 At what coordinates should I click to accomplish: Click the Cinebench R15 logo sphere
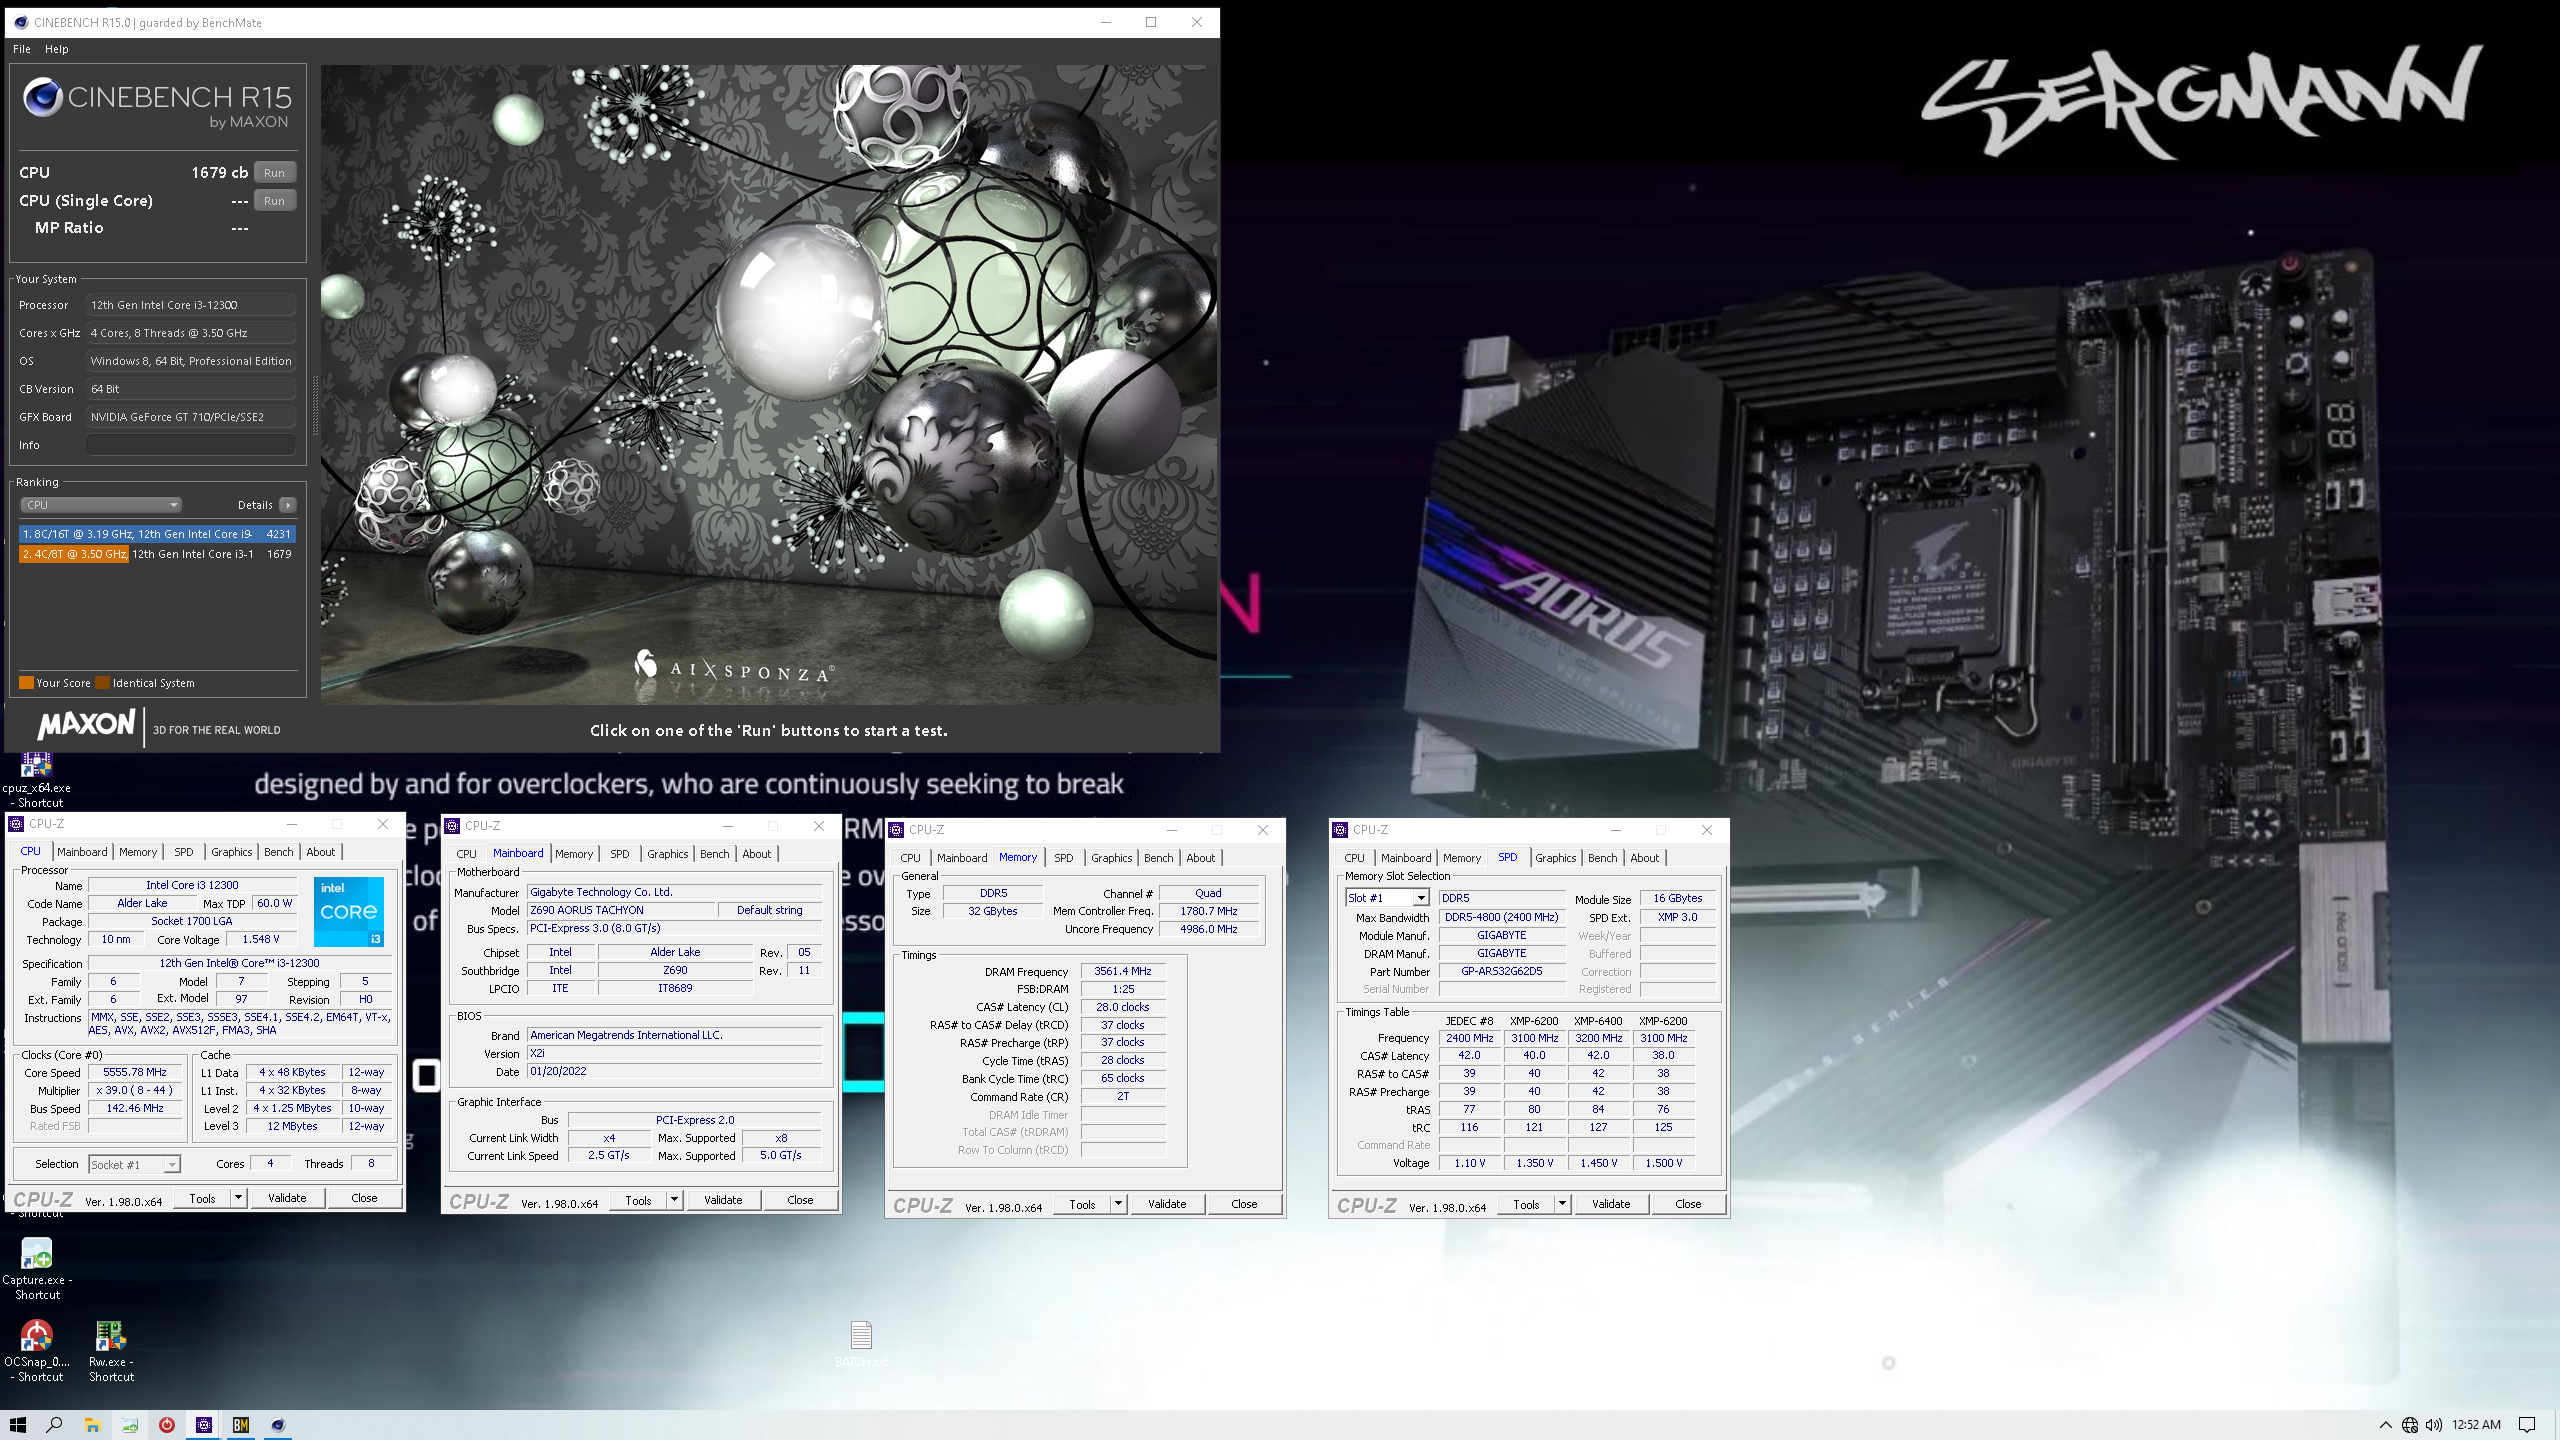coord(43,98)
